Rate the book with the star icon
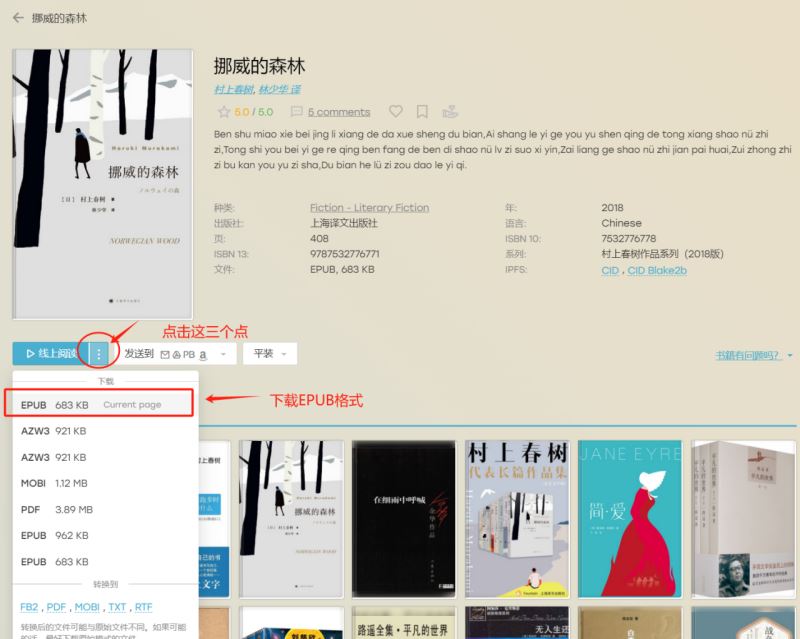The width and height of the screenshot is (800, 639). point(223,111)
